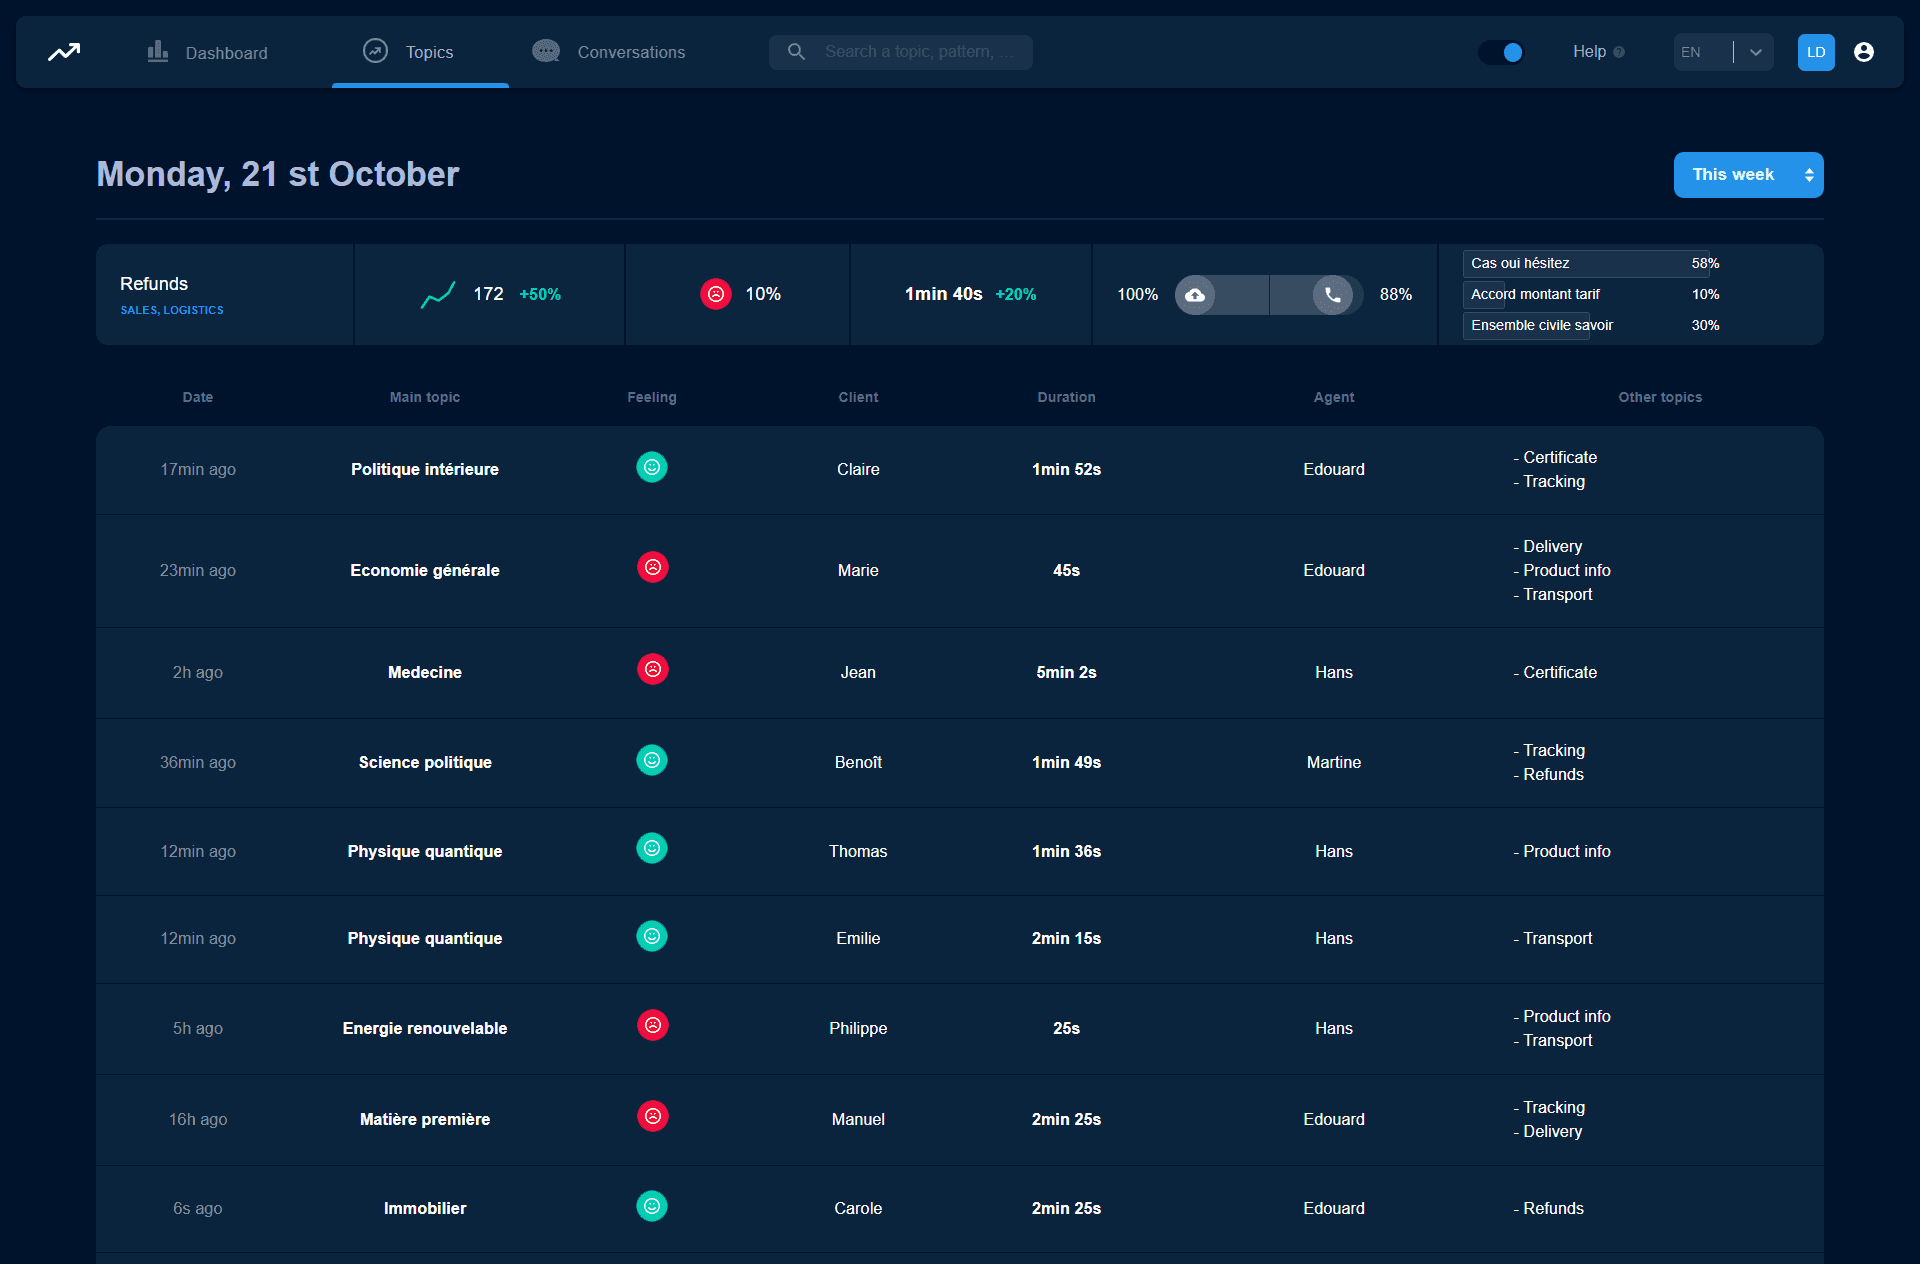Click the sad face in Jean's row
Viewport: 1920px width, 1264px height.
[x=653, y=669]
